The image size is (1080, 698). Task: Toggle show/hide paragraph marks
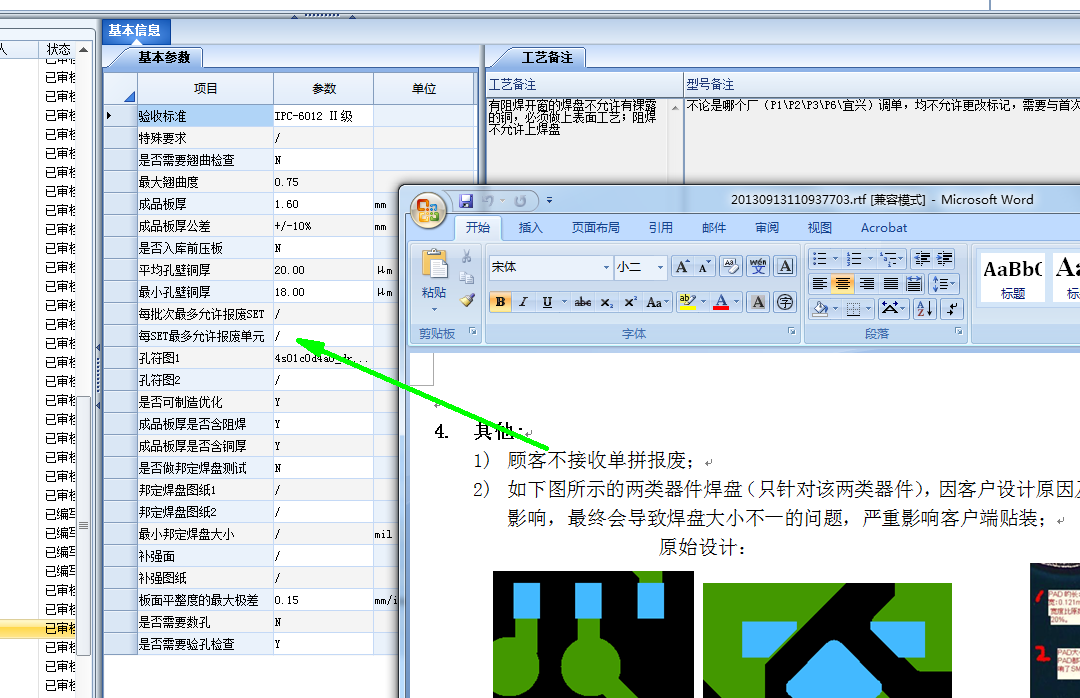tap(951, 309)
